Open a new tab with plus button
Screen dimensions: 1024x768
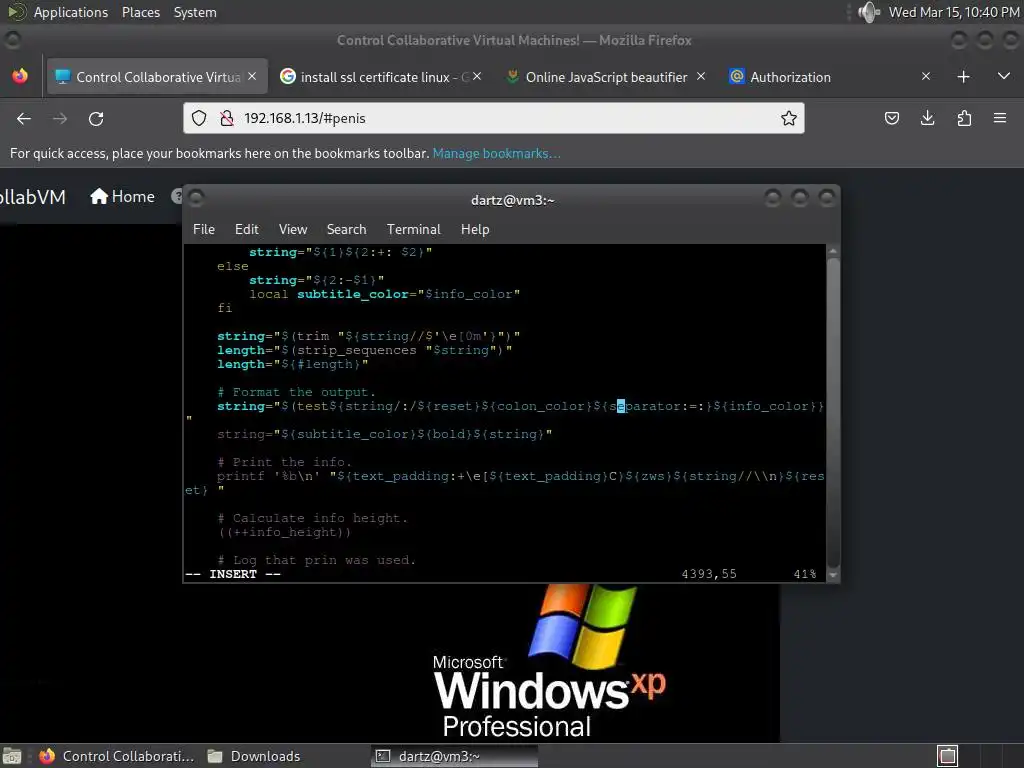[963, 77]
